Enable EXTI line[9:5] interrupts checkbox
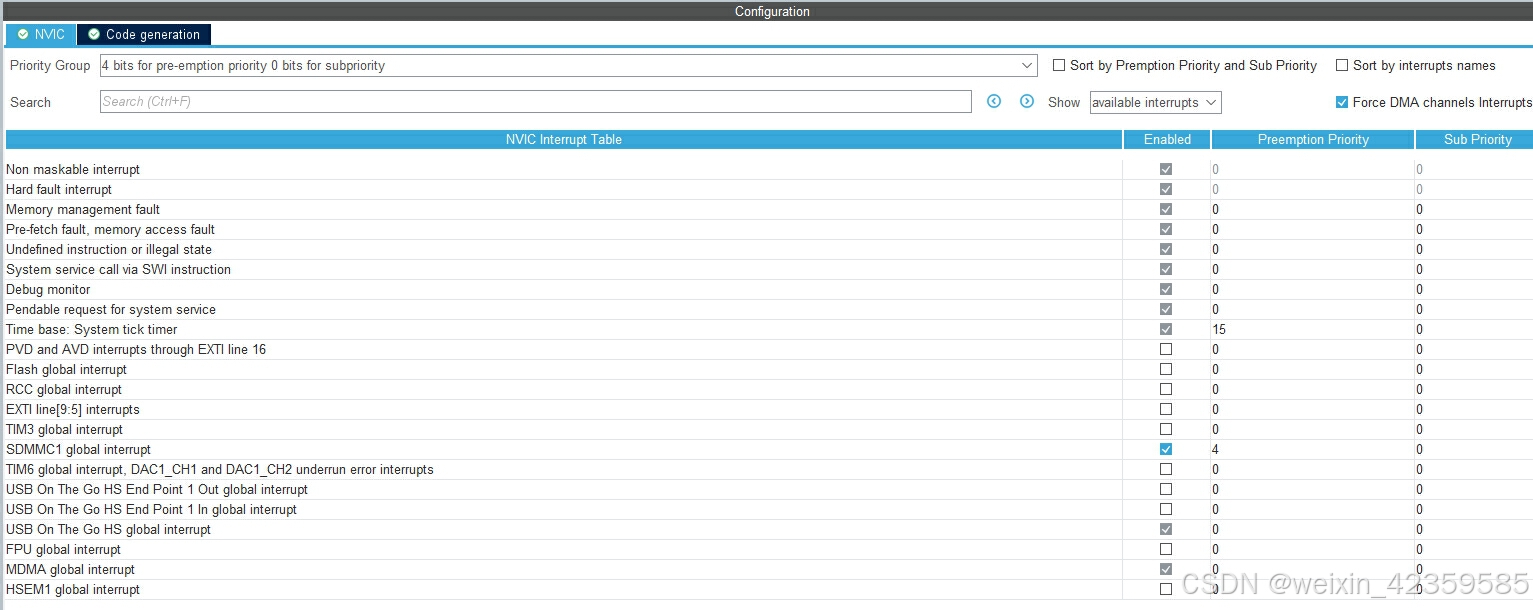Image resolution: width=1533 pixels, height=610 pixels. (x=1166, y=410)
